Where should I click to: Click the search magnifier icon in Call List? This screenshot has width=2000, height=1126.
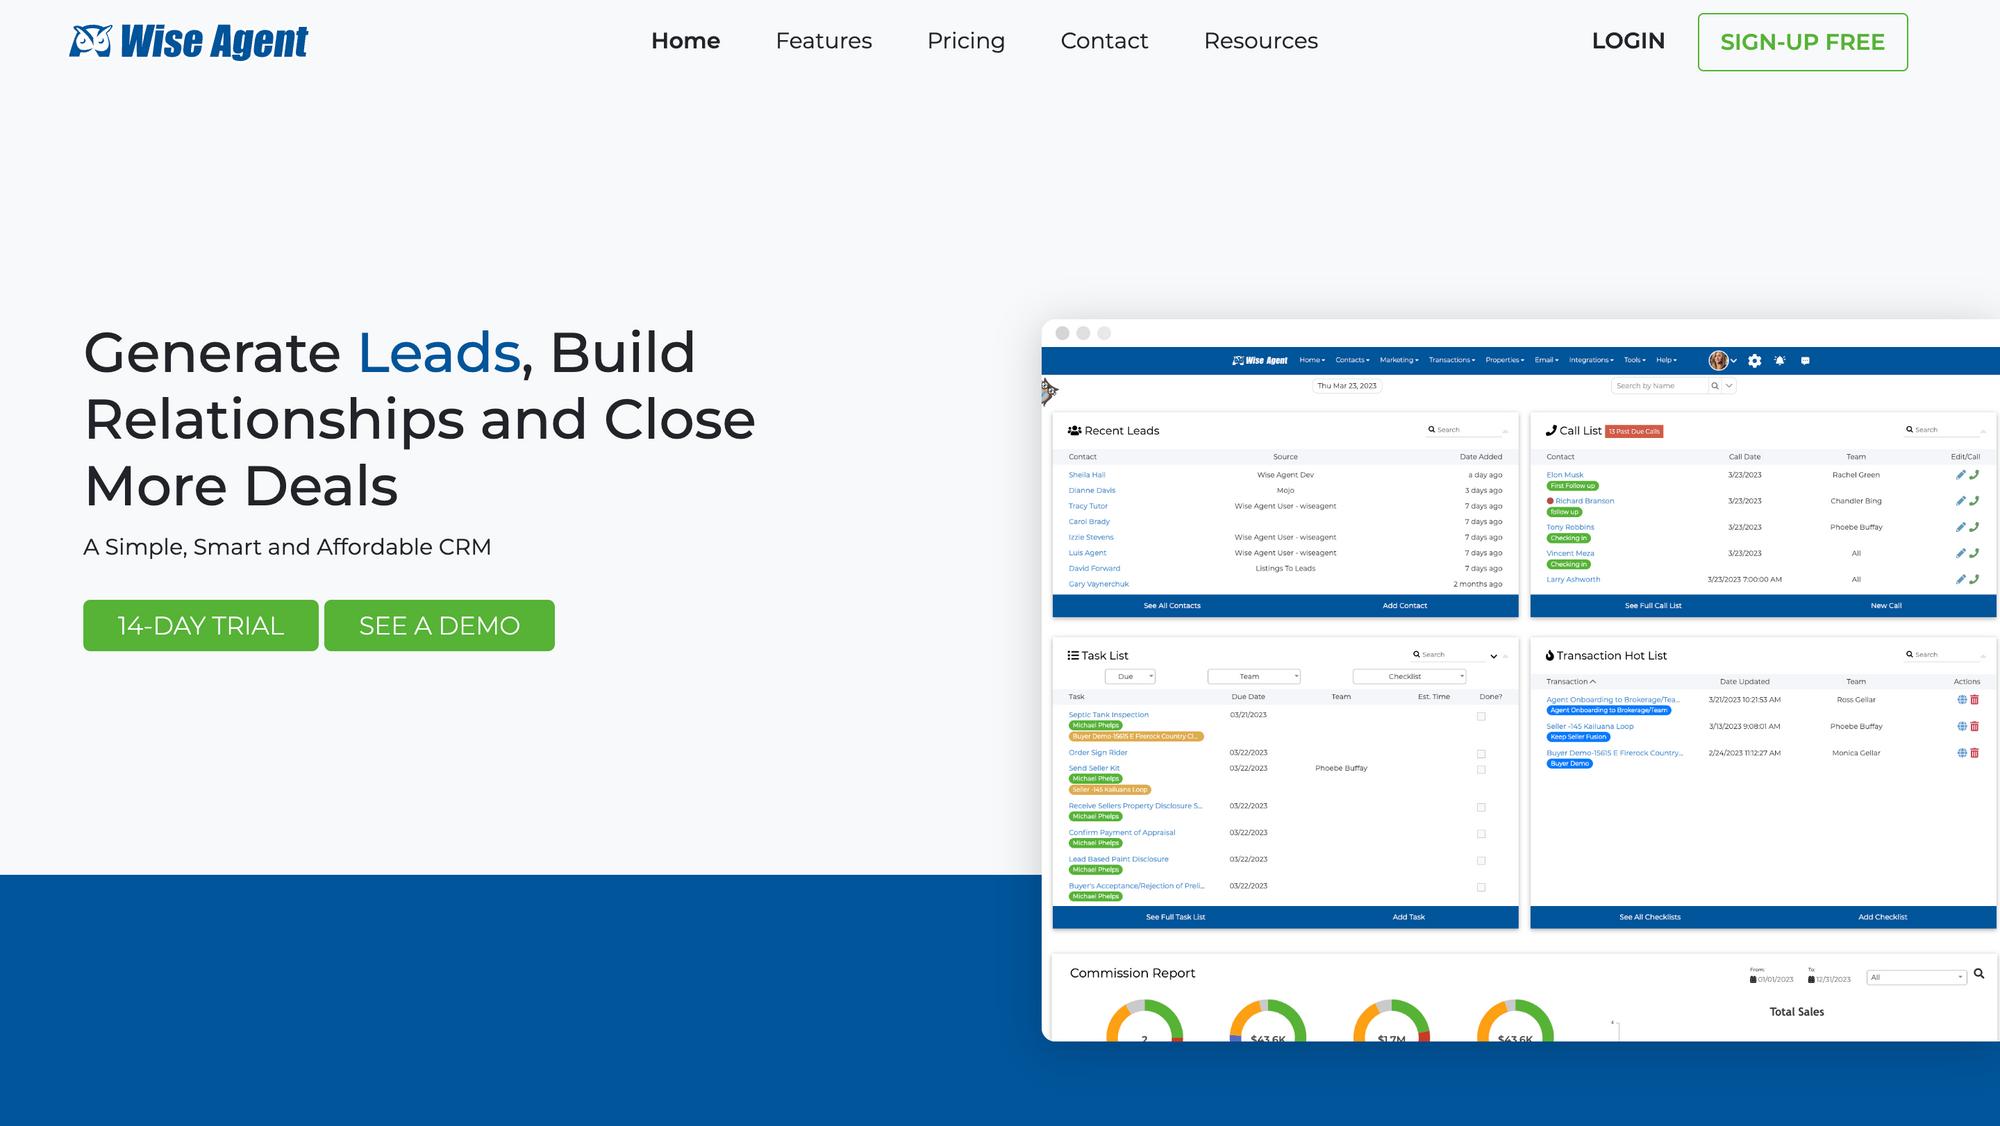(1908, 430)
